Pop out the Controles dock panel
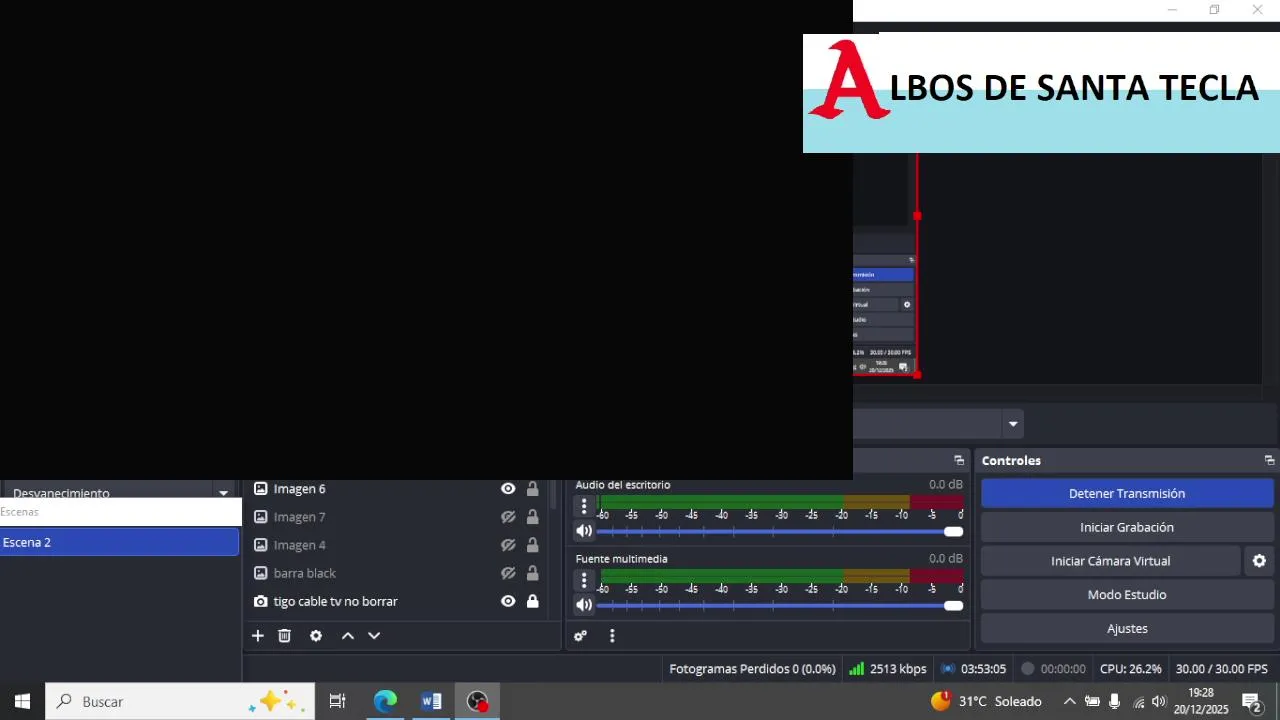This screenshot has height=720, width=1280. point(1269,461)
